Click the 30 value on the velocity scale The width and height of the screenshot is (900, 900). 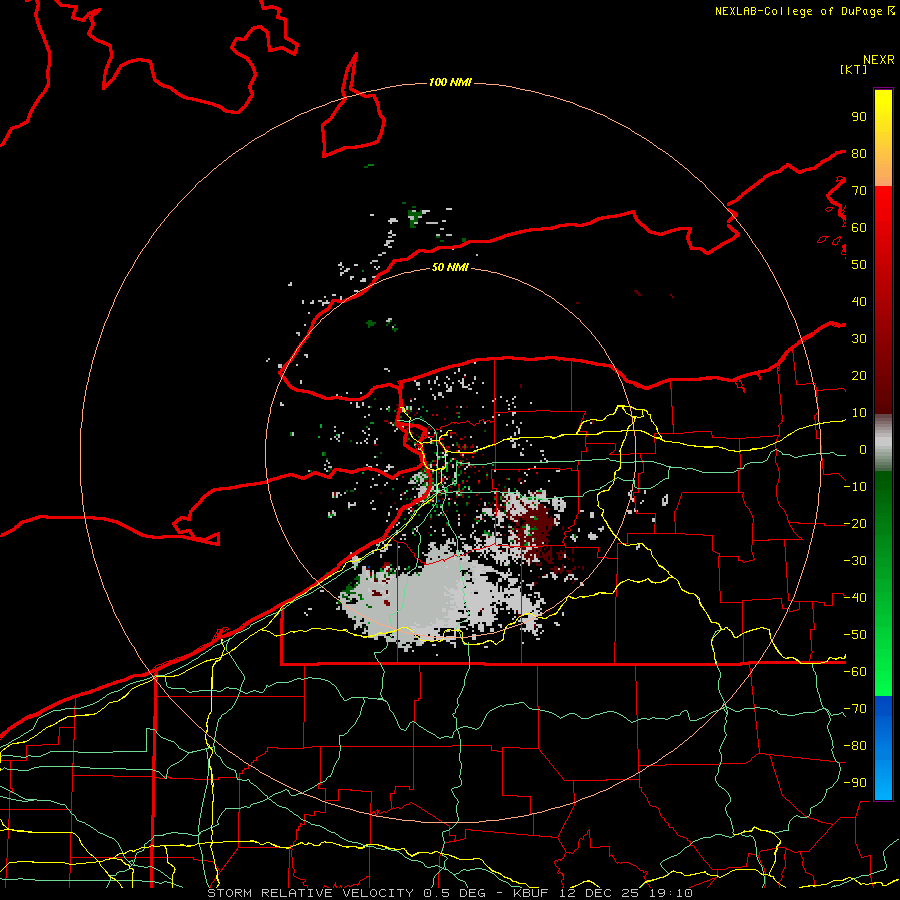[859, 339]
